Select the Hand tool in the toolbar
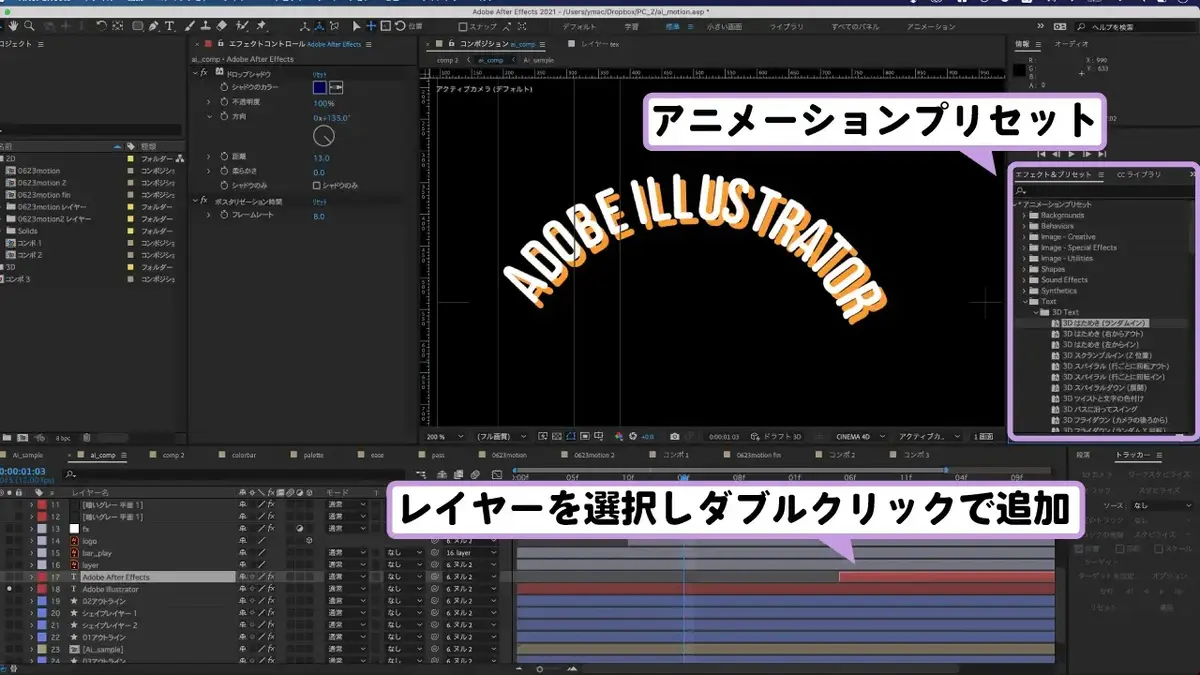Image resolution: width=1200 pixels, height=675 pixels. (13, 26)
